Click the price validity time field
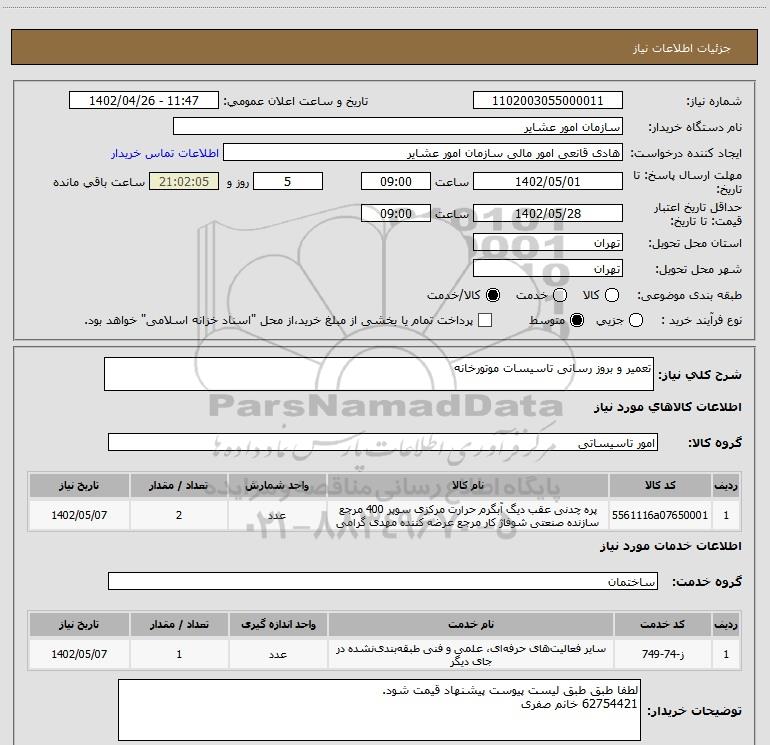770x745 pixels. pyautogui.click(x=396, y=213)
